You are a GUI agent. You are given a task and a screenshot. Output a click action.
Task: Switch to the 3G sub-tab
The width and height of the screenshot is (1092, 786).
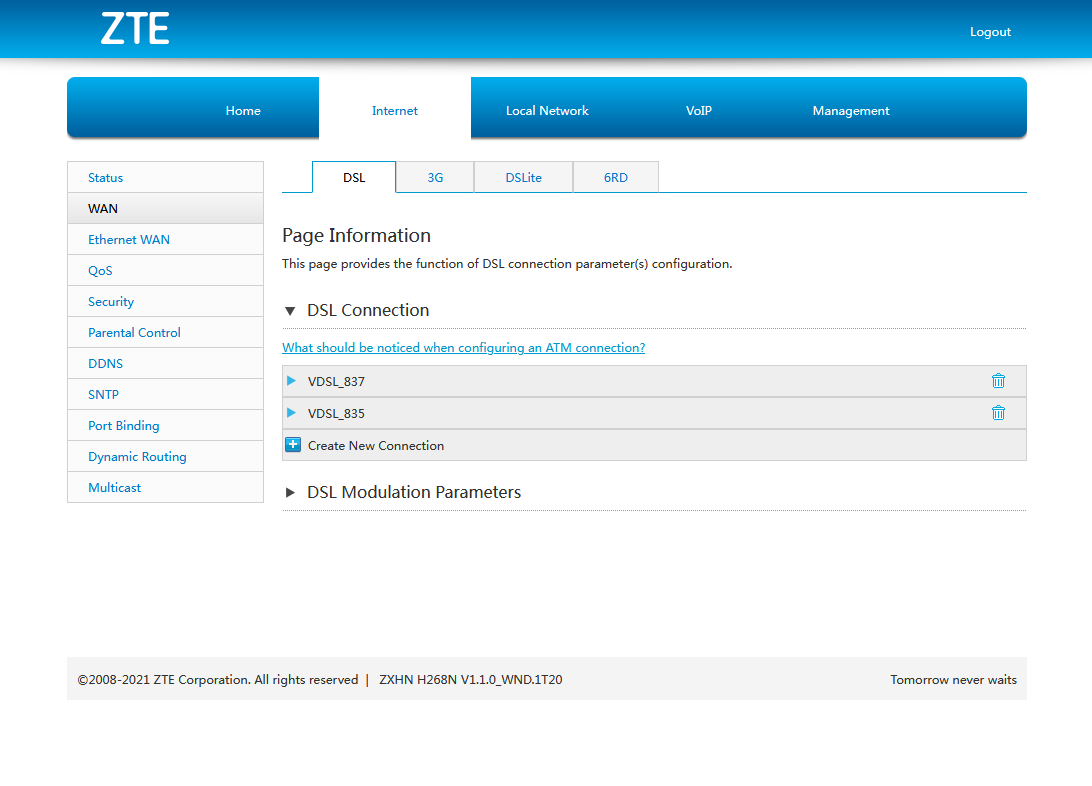[x=435, y=178]
